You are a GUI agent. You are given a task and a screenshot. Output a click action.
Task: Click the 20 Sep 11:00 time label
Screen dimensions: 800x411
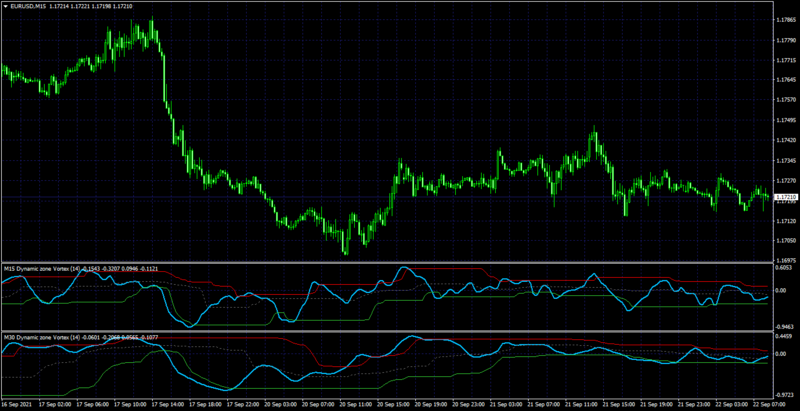pos(356,403)
